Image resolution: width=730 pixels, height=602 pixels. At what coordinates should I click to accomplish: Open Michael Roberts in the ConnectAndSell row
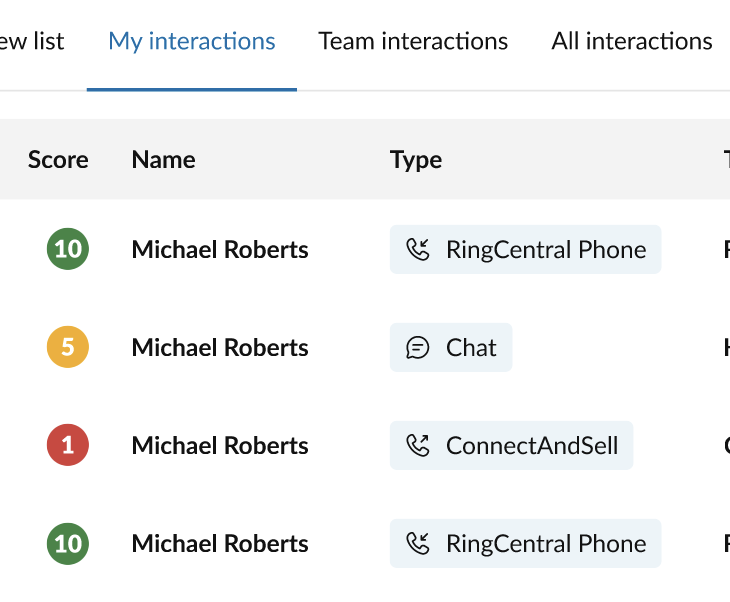pos(220,446)
